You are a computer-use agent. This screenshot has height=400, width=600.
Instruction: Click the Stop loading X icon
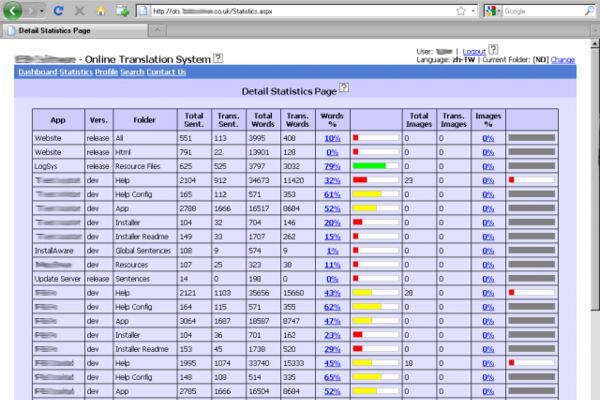80,11
